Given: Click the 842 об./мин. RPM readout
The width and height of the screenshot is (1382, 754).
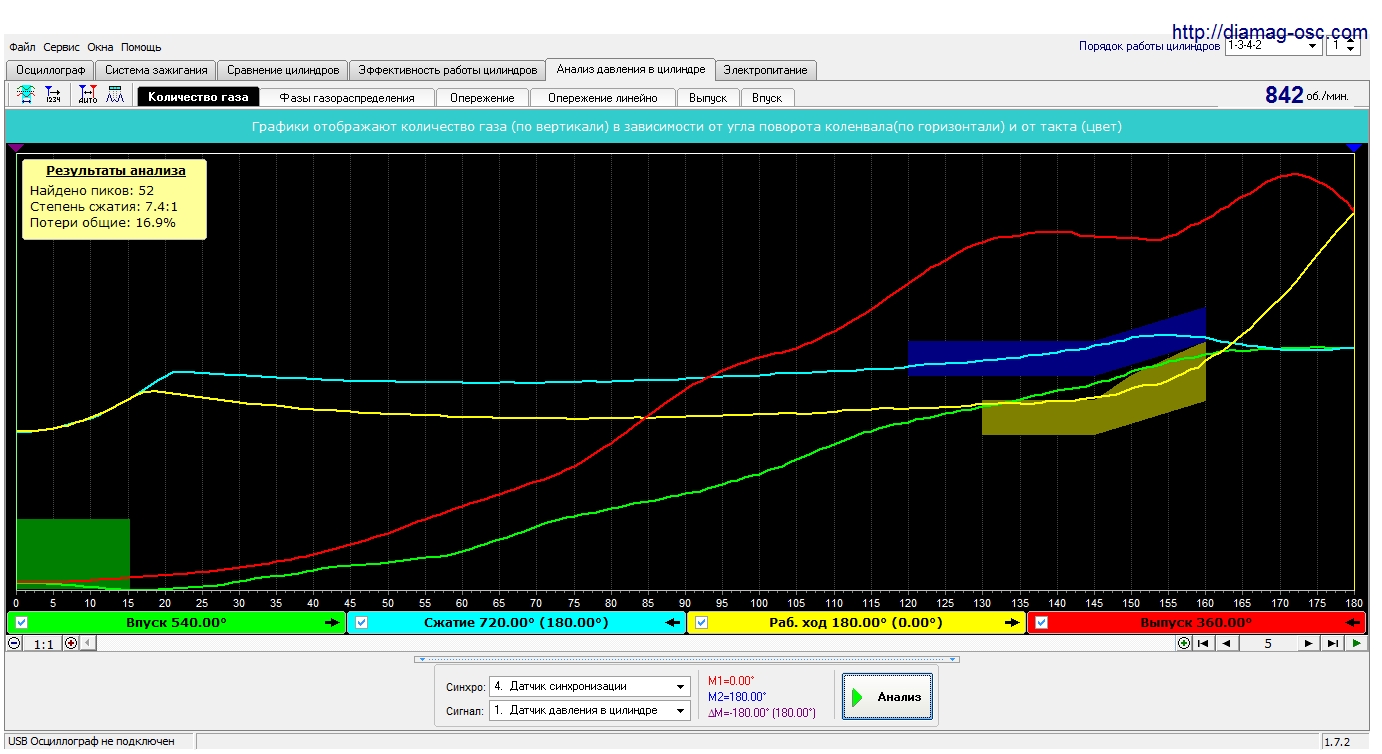Looking at the screenshot, I should [1307, 95].
